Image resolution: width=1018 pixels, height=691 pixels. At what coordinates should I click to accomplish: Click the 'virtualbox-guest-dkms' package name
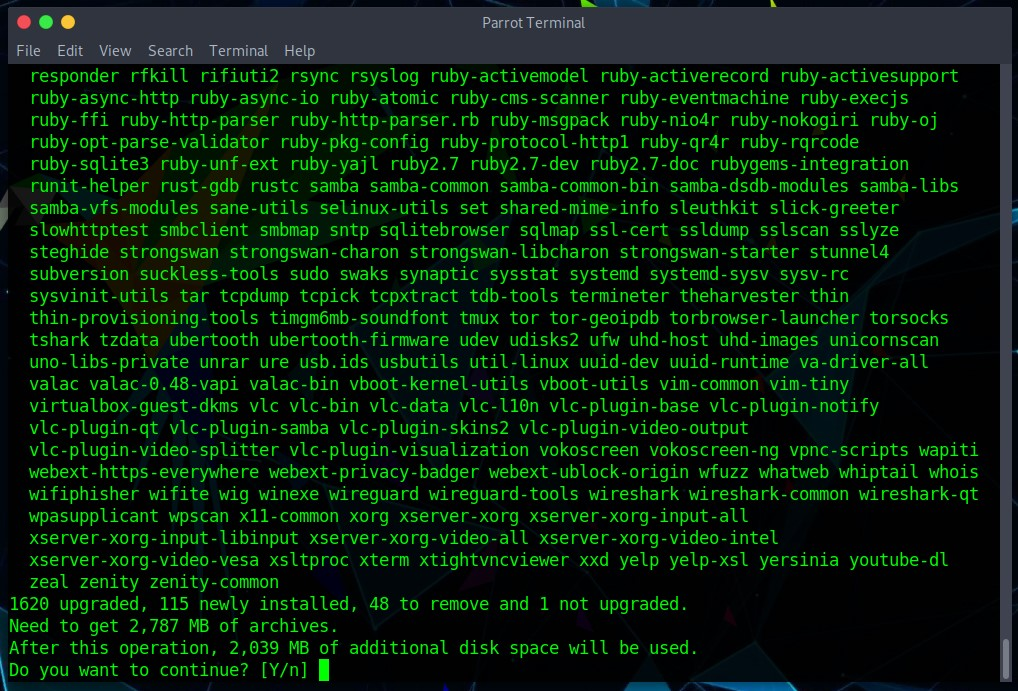pos(134,407)
